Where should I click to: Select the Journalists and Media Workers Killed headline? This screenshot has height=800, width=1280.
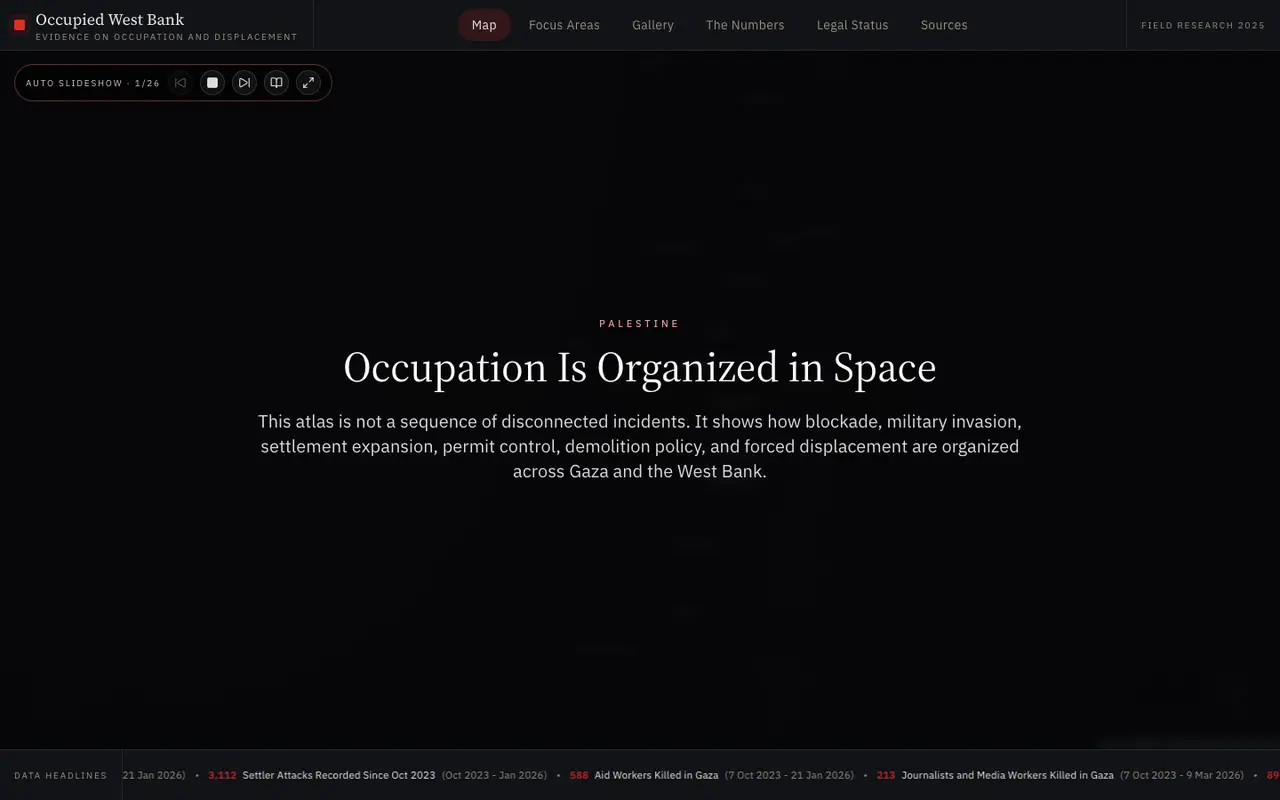click(1007, 775)
